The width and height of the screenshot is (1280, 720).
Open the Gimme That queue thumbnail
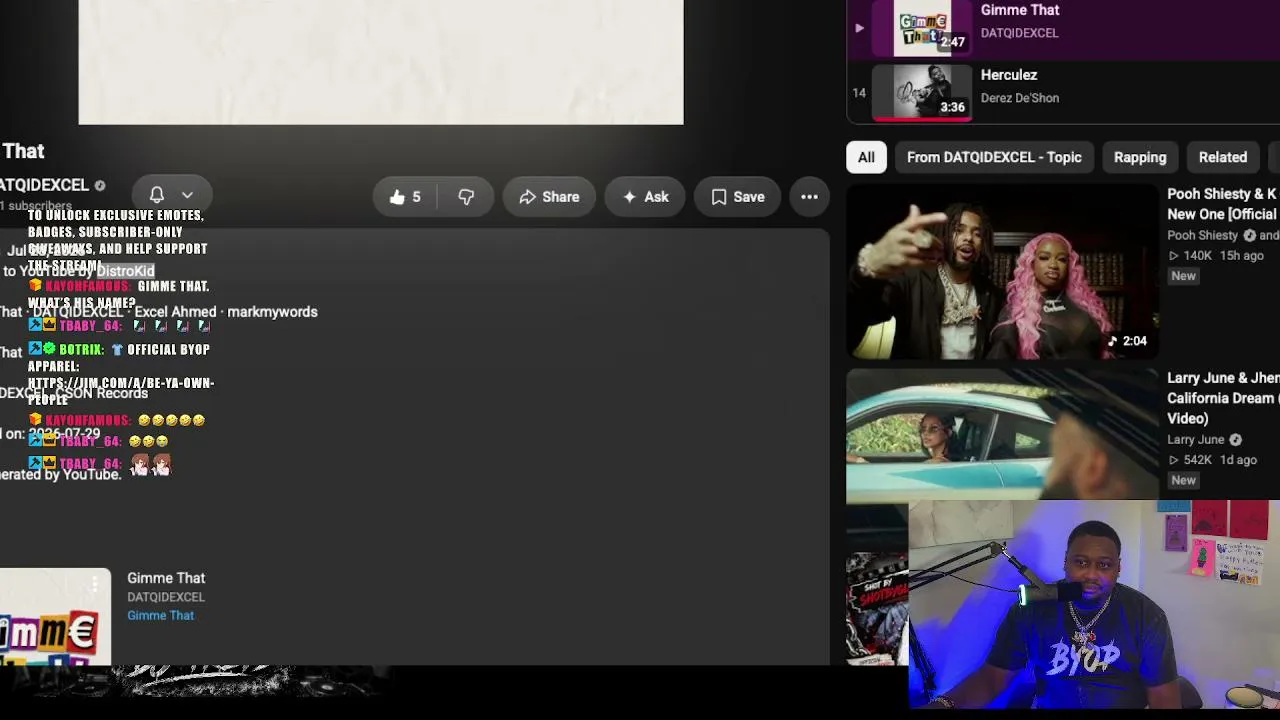922,28
